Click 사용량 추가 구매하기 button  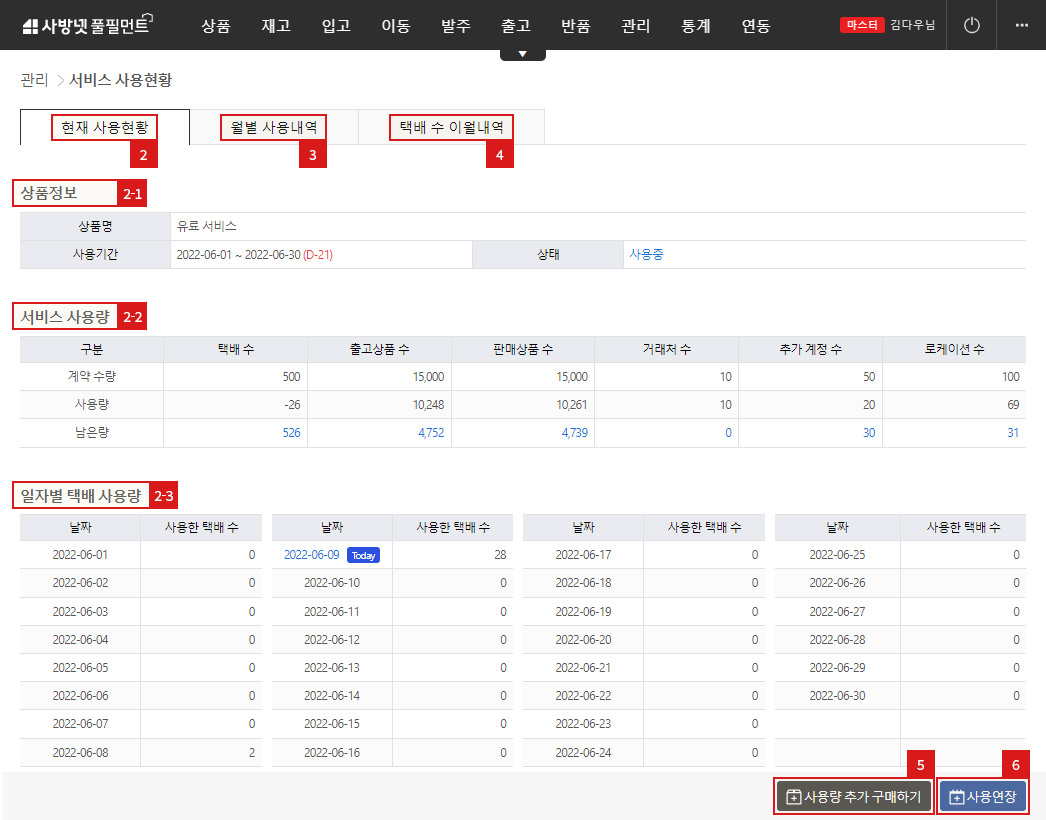coord(855,797)
